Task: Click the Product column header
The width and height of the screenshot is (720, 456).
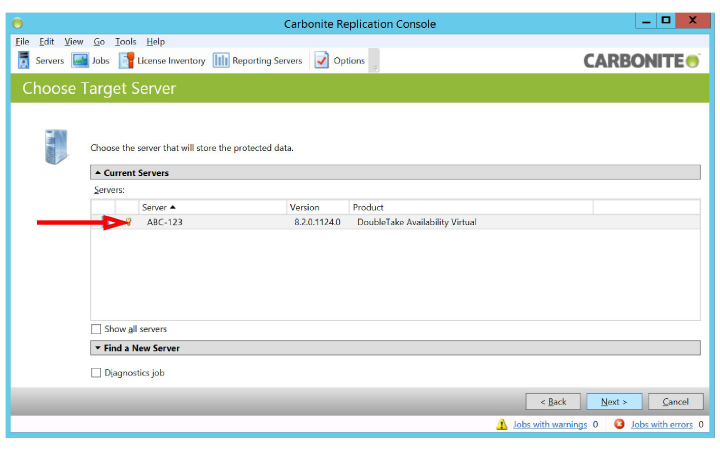Action: (x=471, y=208)
